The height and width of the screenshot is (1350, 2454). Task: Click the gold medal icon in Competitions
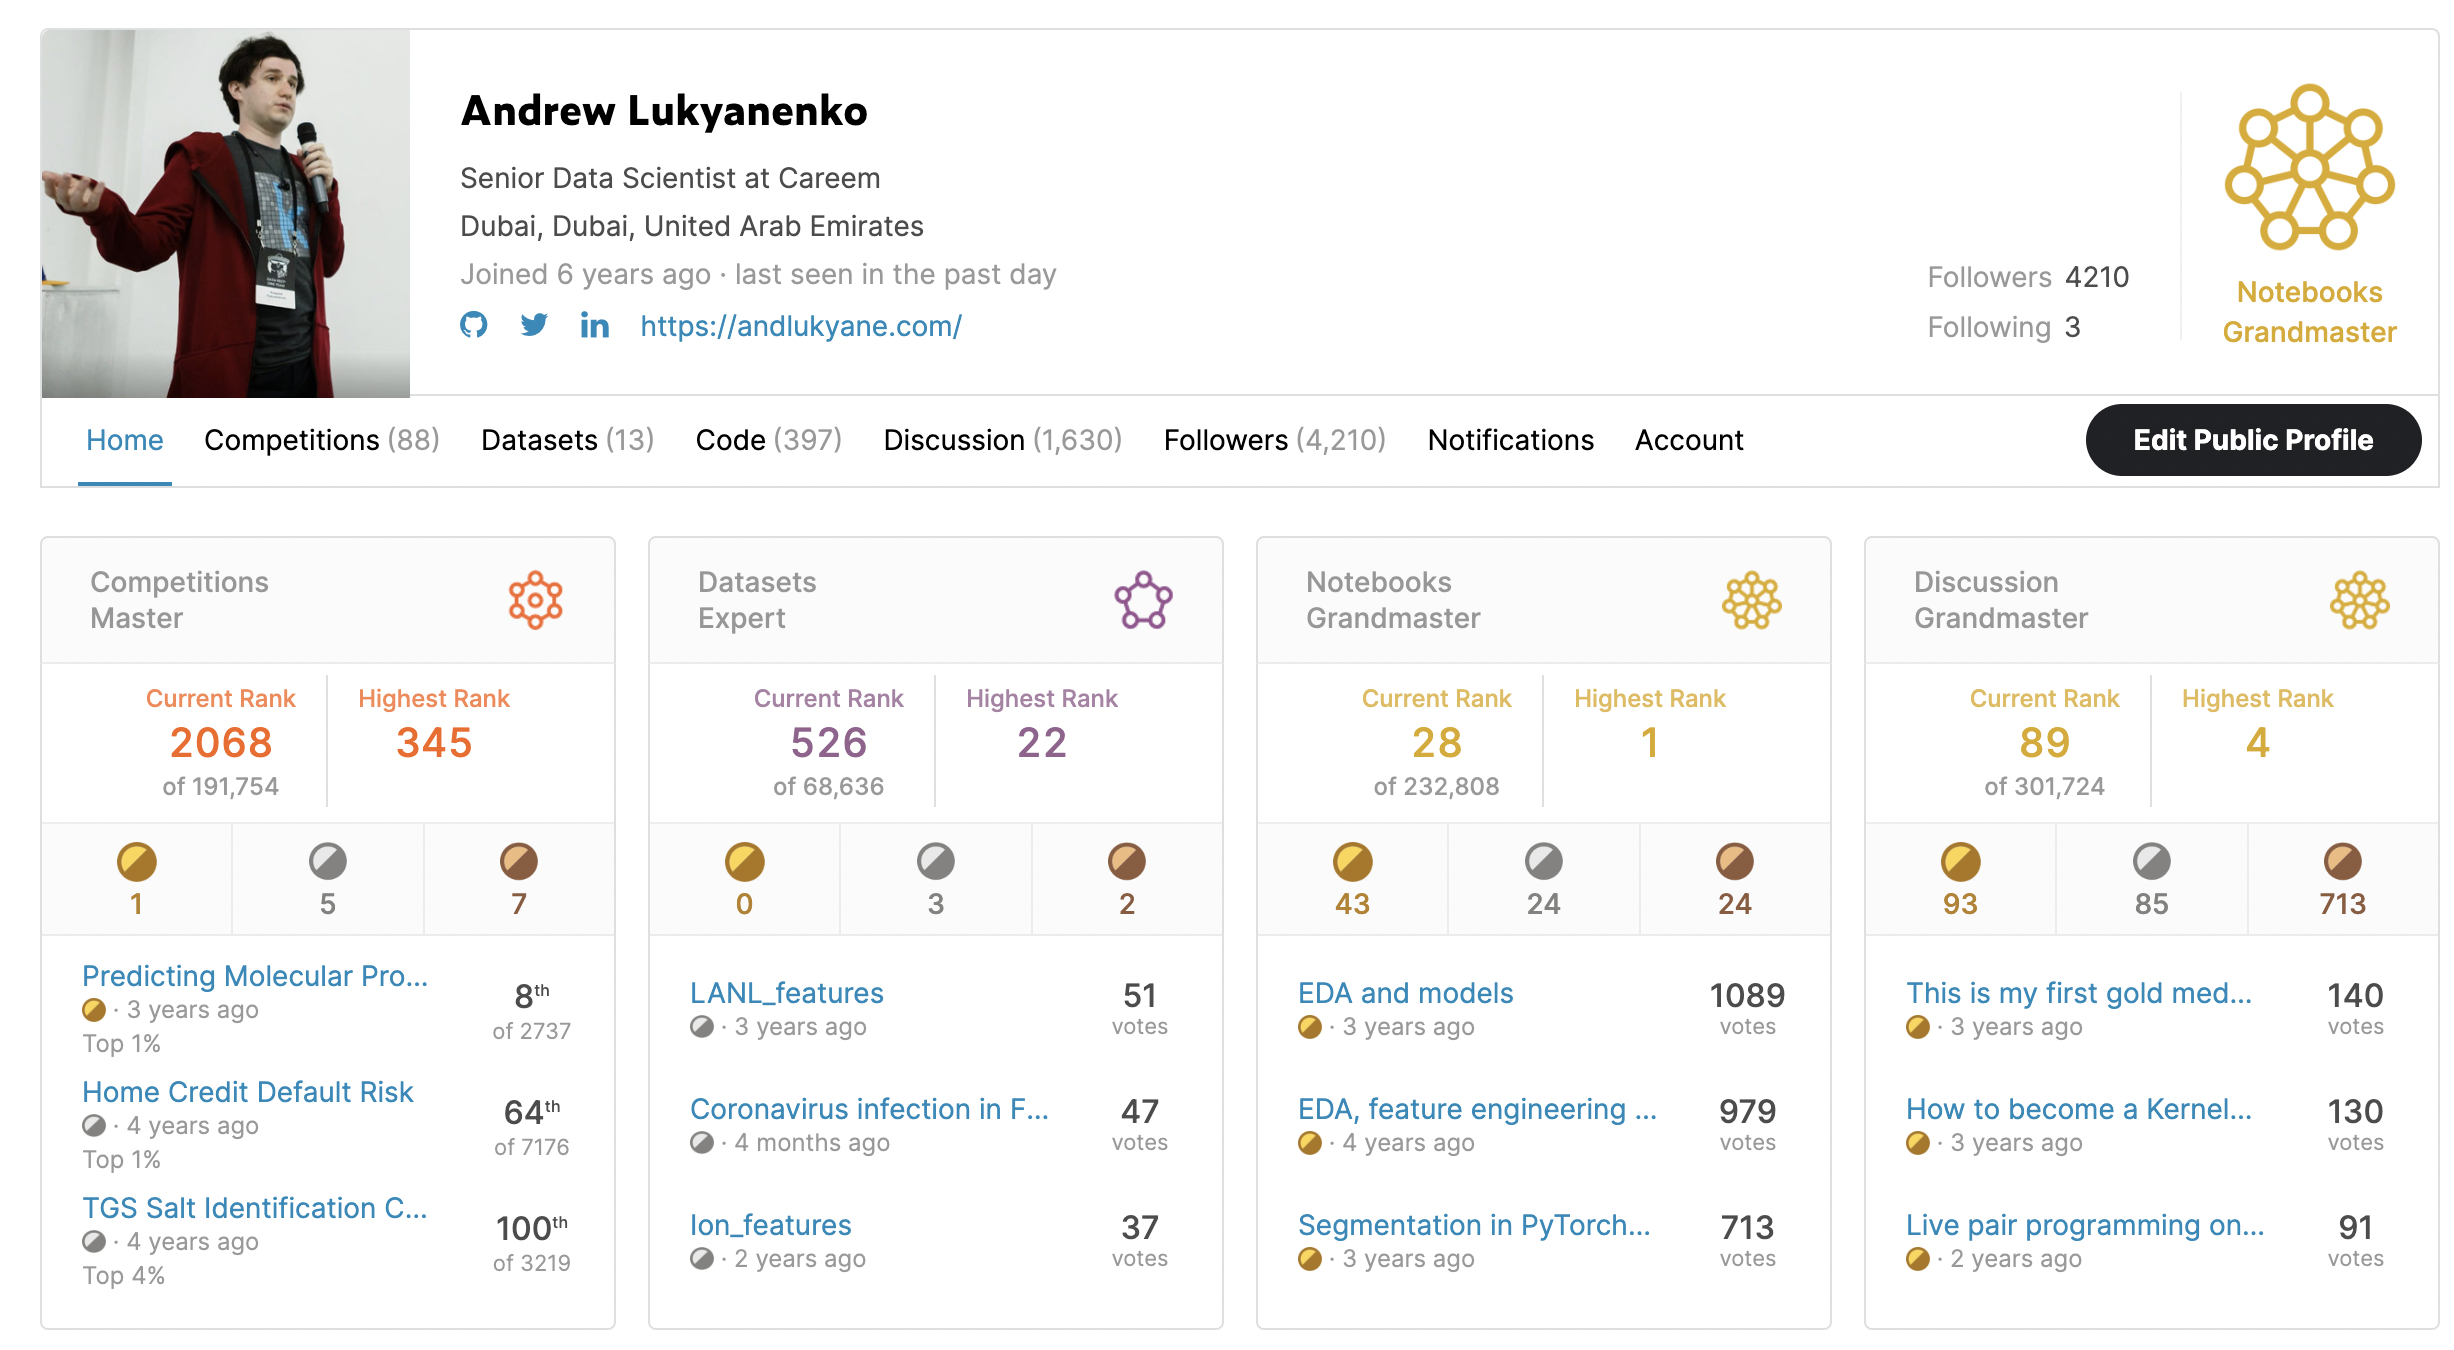(136, 861)
